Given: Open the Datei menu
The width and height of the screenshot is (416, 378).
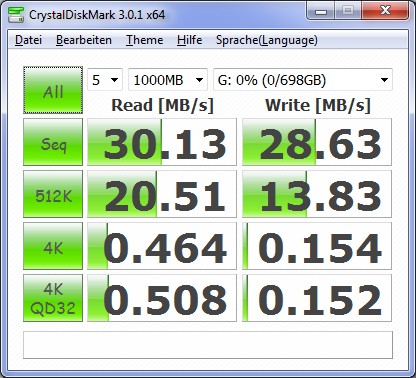Looking at the screenshot, I should point(28,40).
